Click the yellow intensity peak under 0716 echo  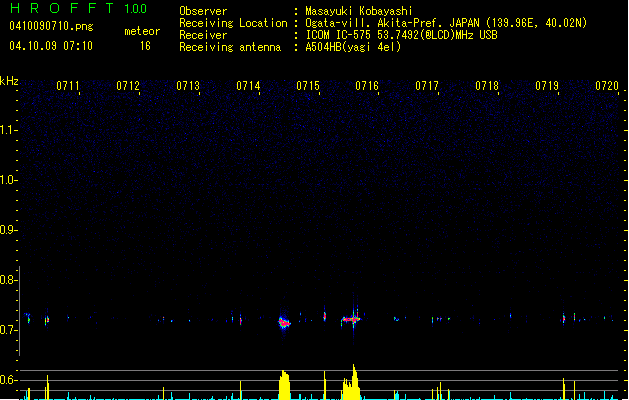click(353, 381)
